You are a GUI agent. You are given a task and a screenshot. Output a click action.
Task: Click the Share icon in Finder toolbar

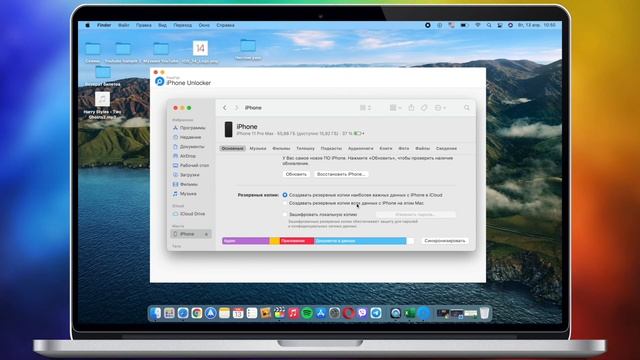point(411,108)
